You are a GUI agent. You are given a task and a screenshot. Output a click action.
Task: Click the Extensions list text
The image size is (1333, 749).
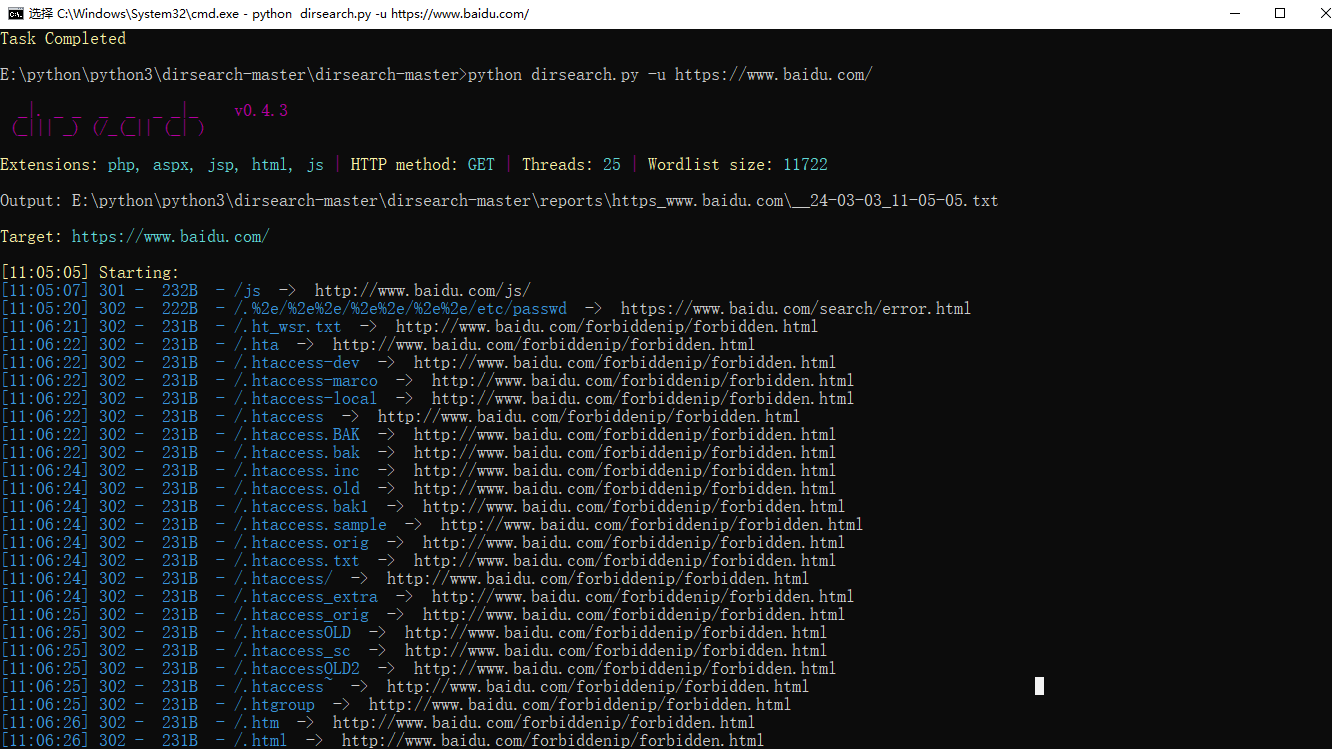[x=162, y=165]
